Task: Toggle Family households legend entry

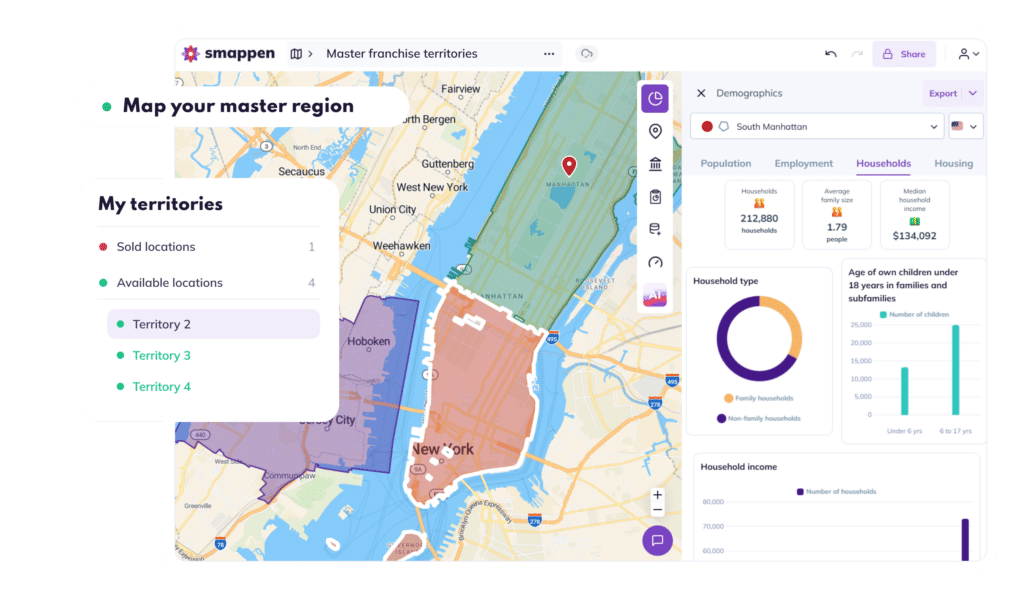Action: click(x=758, y=398)
